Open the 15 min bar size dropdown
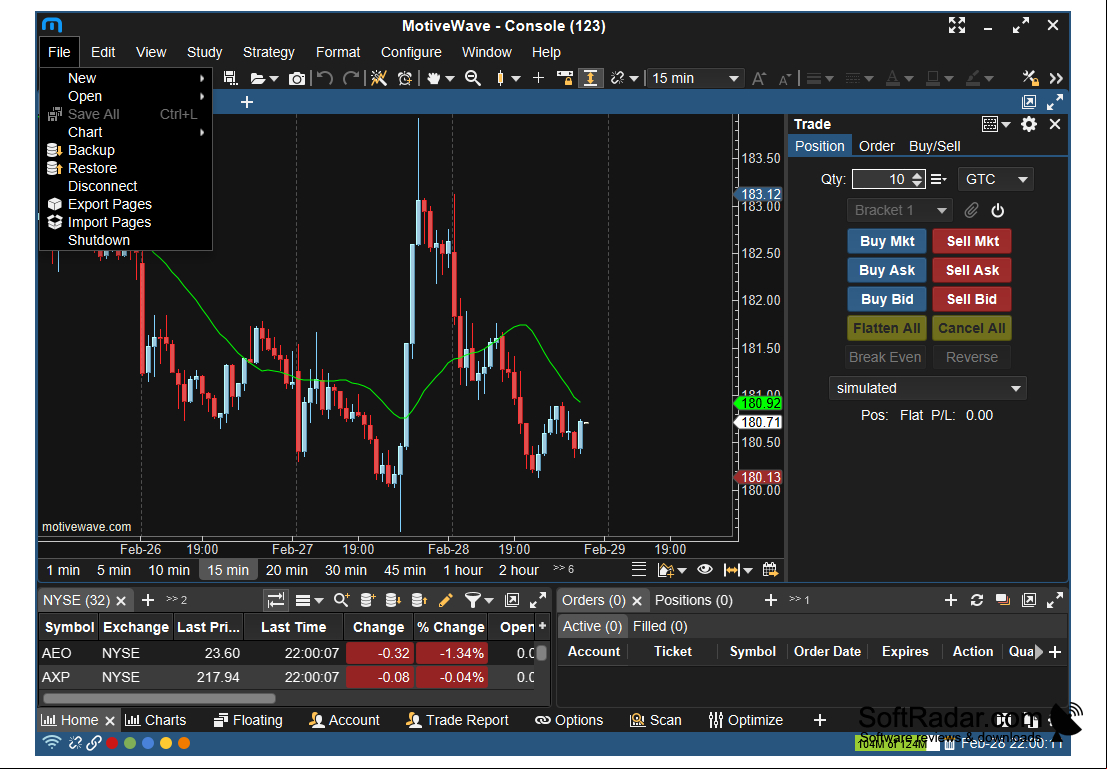Screen dimensions: 1107x769 [x=695, y=78]
